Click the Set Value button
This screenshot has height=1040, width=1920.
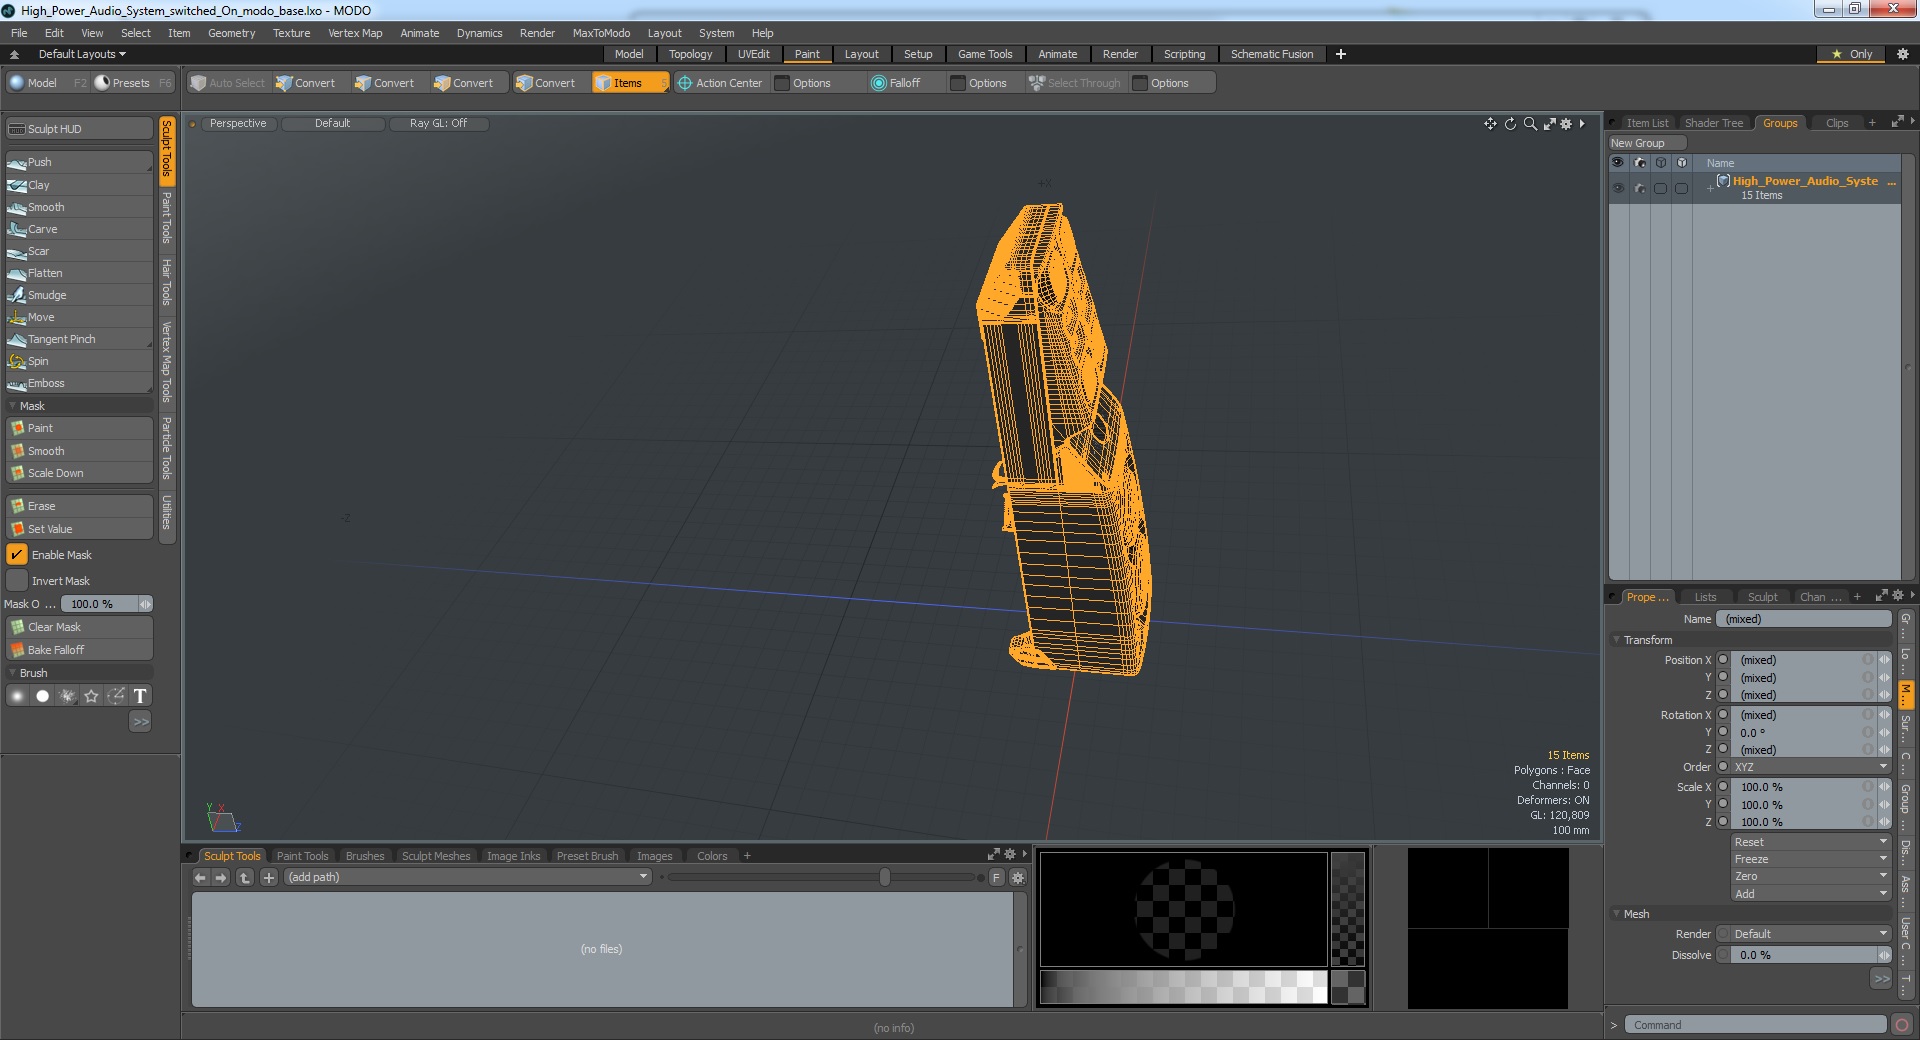[78, 529]
